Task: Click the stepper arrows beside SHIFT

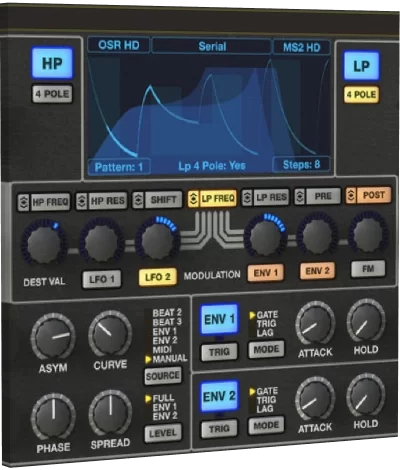Action: (138, 200)
